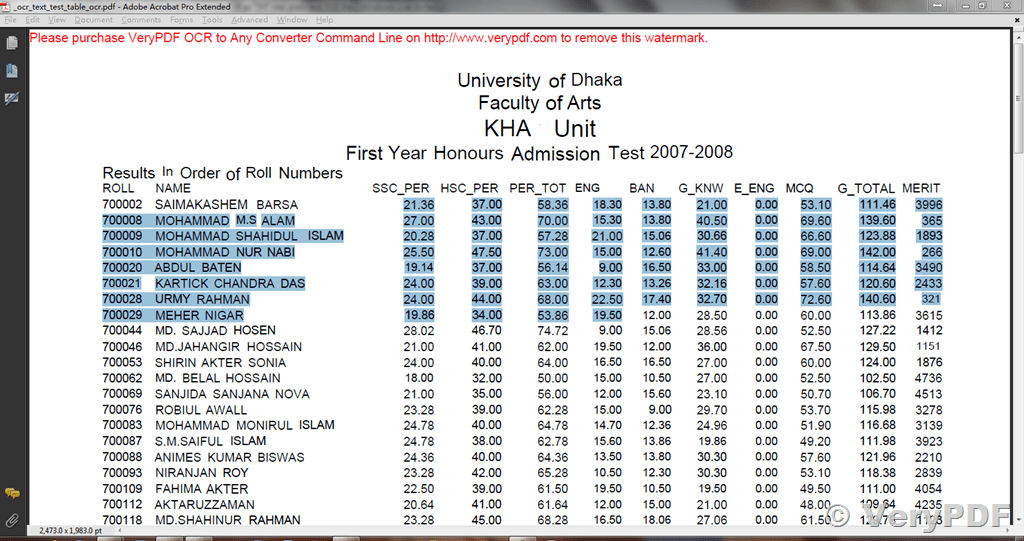Close the document with the black X
The image size is (1024, 541).
pos(1017,20)
